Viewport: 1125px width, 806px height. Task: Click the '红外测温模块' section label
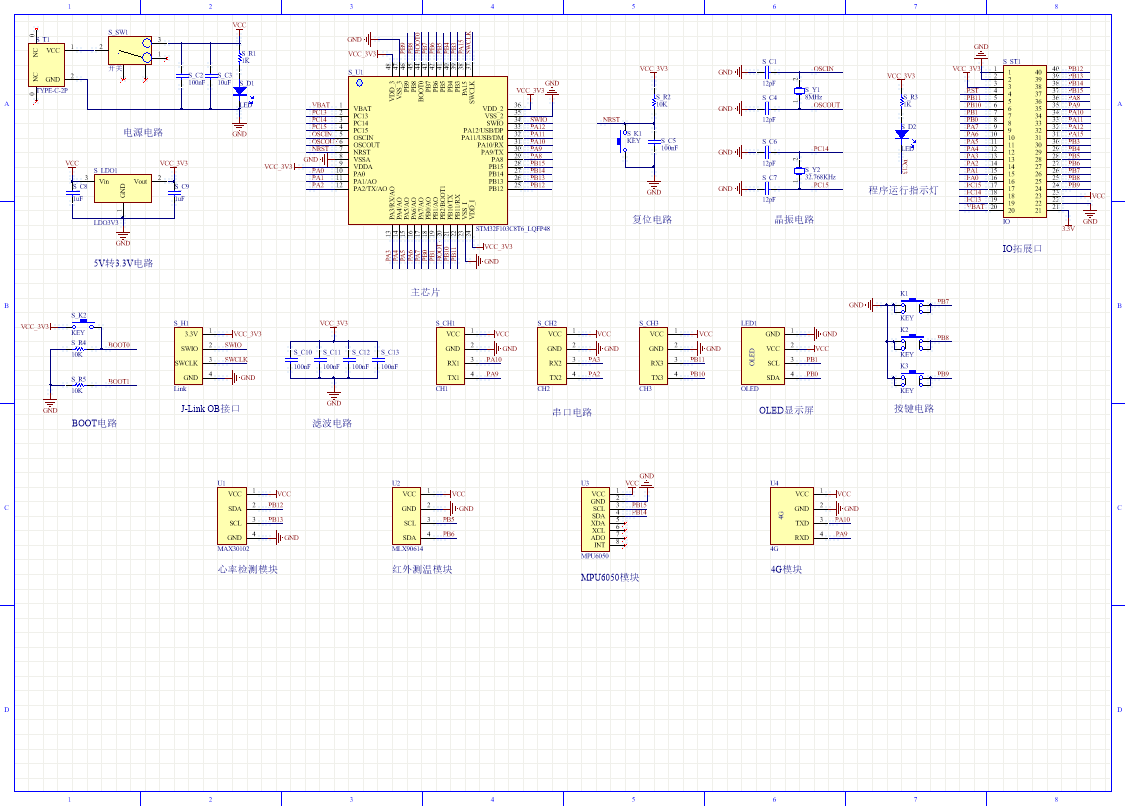coord(422,569)
